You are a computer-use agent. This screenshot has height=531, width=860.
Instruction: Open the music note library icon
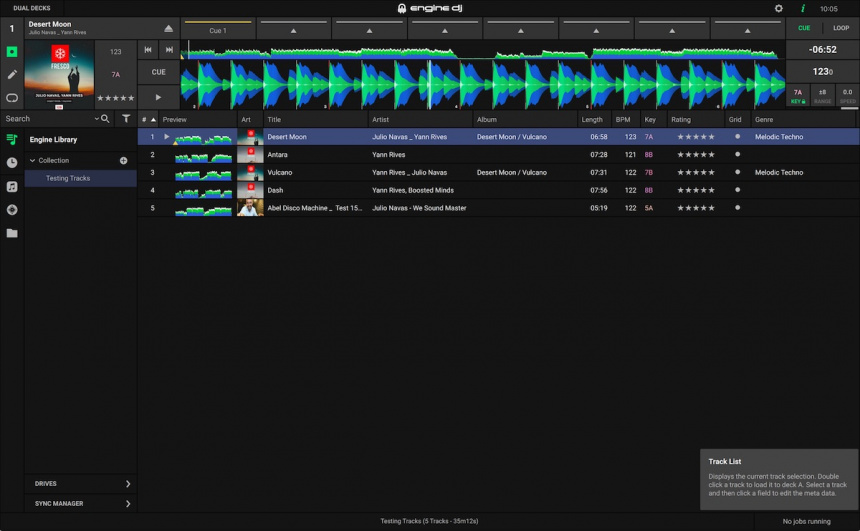[12, 187]
